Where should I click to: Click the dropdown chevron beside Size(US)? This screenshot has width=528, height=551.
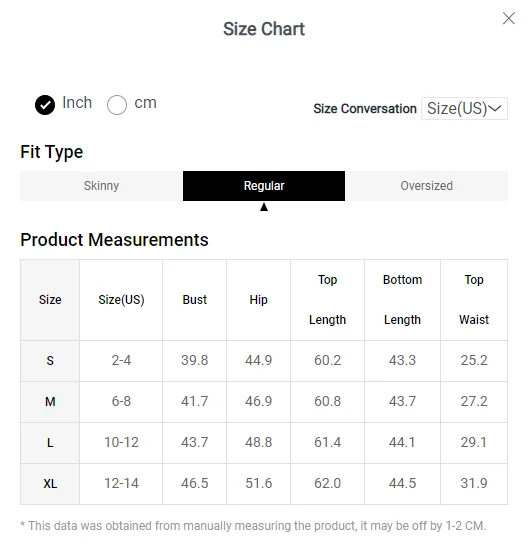coord(495,108)
